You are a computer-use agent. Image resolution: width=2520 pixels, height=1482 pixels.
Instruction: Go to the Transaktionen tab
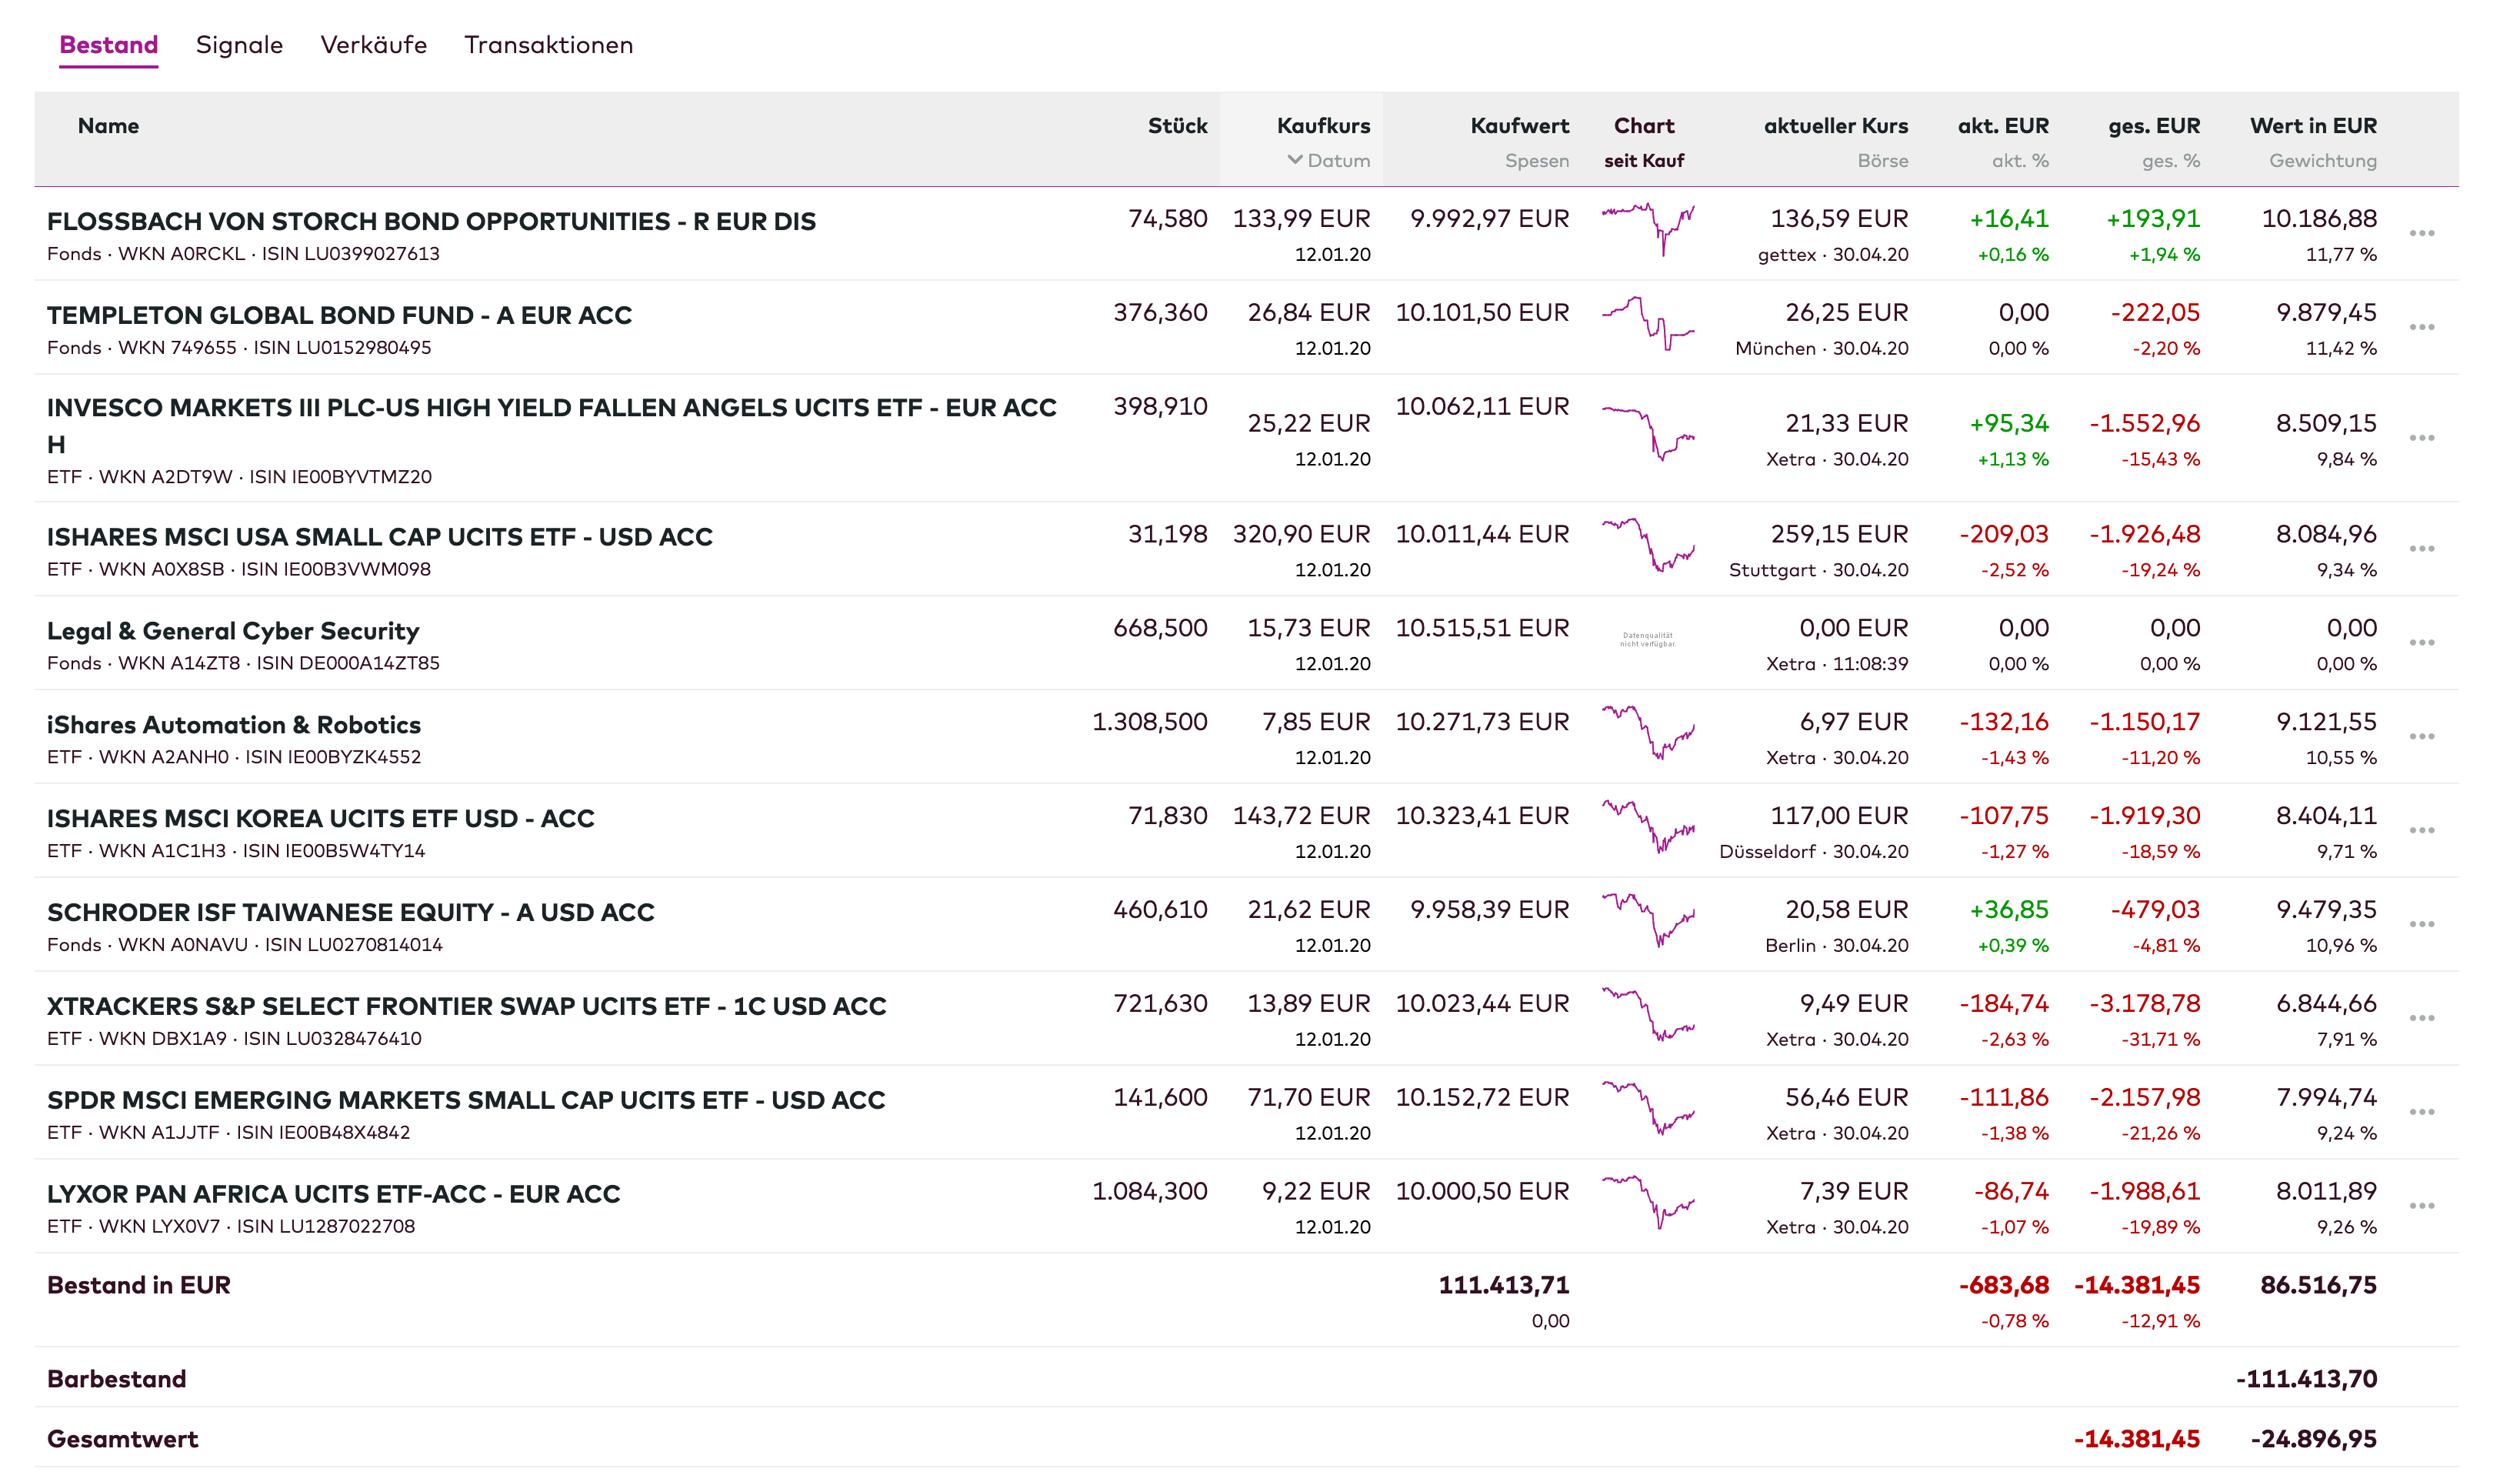pos(548,45)
